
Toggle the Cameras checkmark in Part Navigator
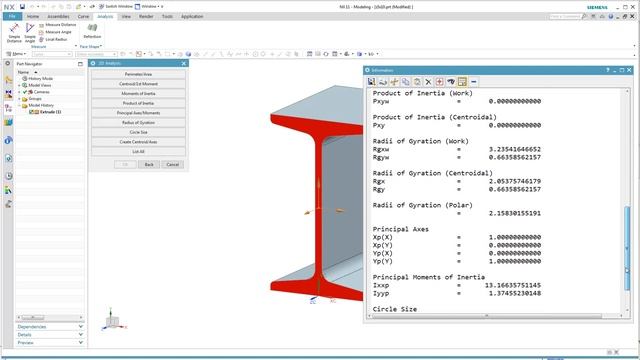click(25, 92)
